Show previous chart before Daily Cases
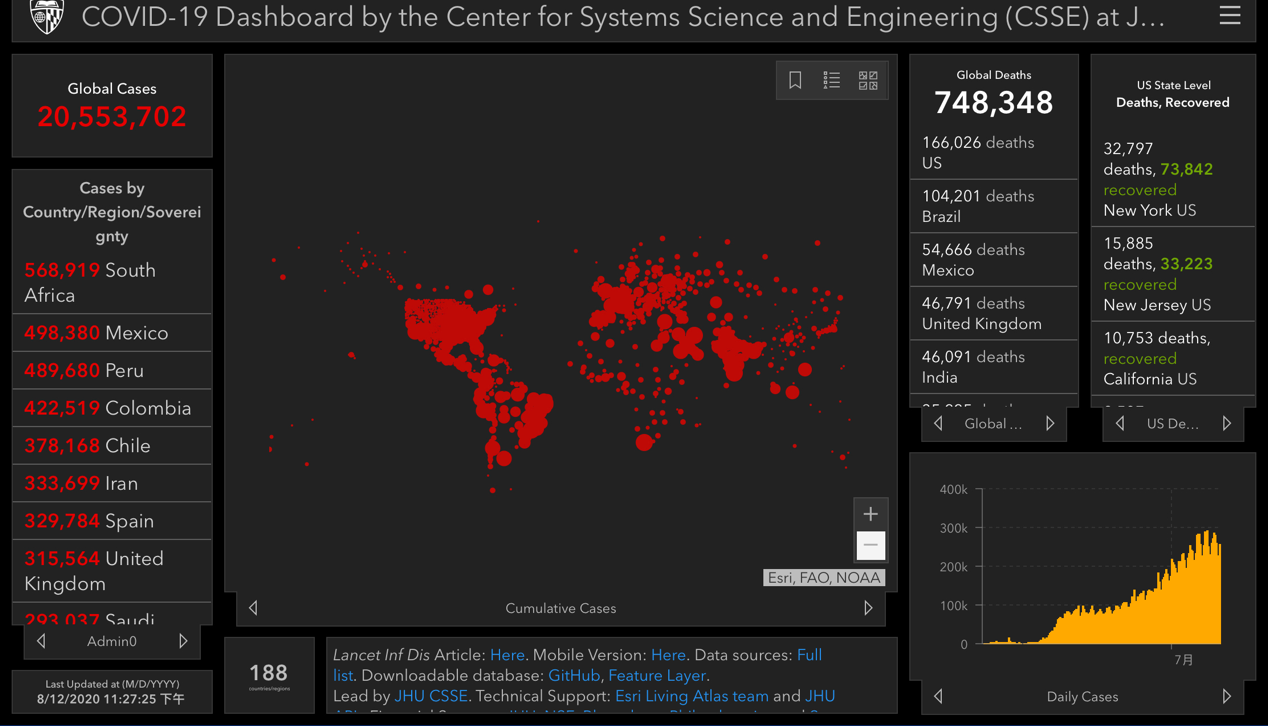This screenshot has width=1268, height=726. click(x=938, y=696)
